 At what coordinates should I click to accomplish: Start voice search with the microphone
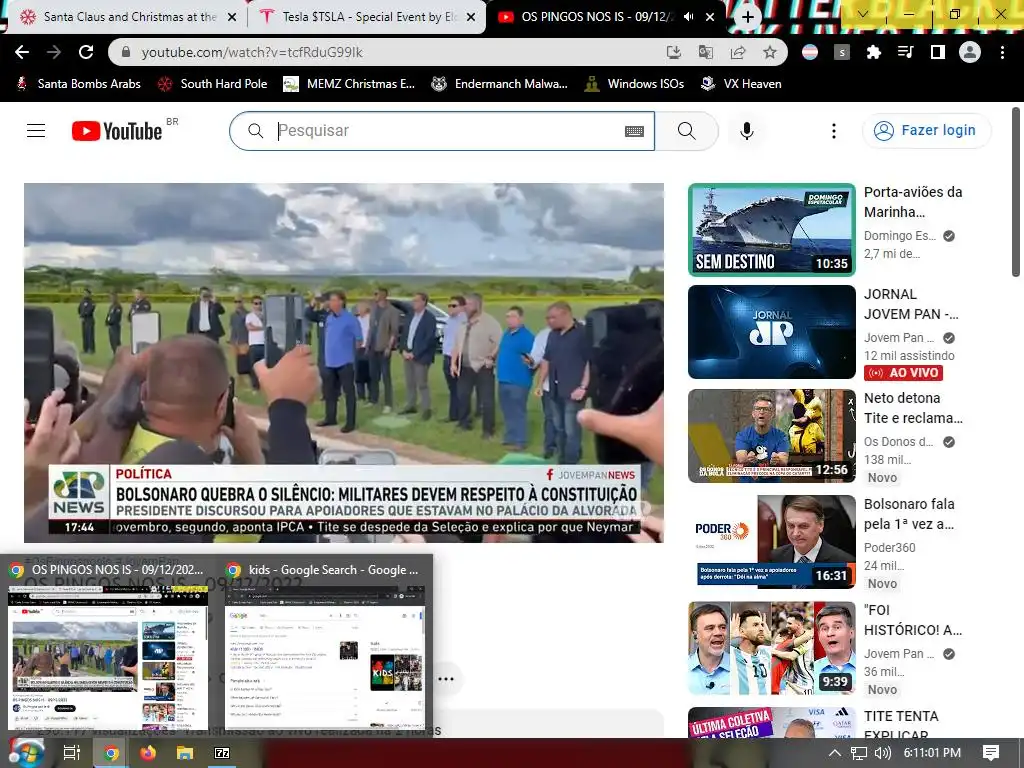point(746,131)
